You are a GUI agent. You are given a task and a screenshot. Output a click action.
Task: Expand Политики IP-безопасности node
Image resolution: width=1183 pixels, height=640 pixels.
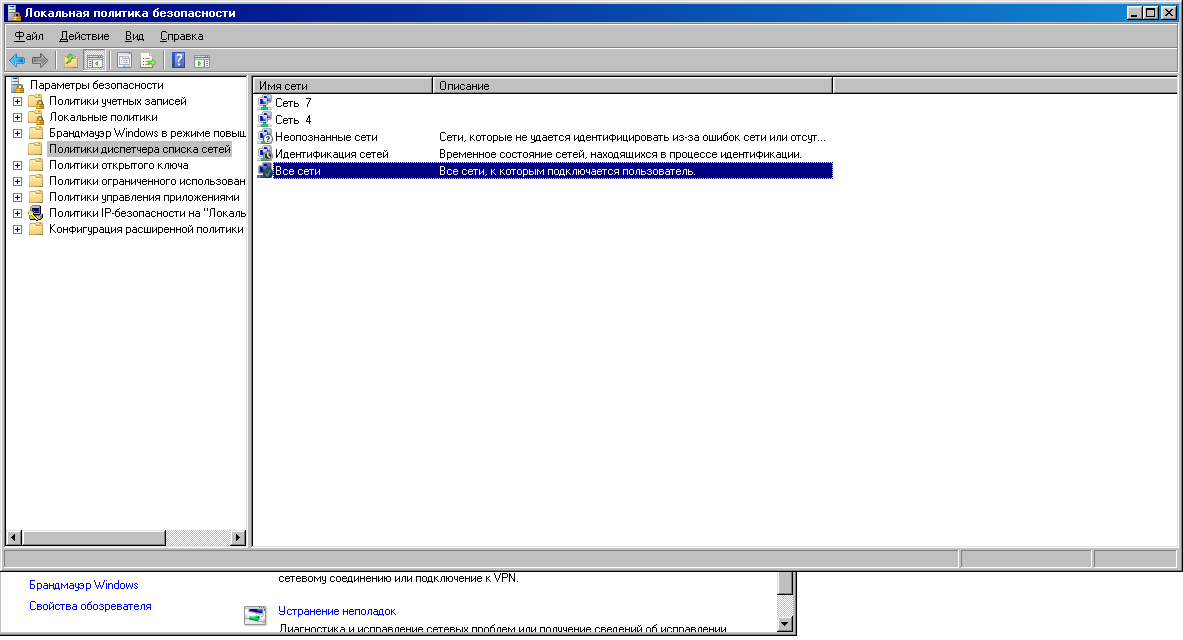tap(17, 214)
